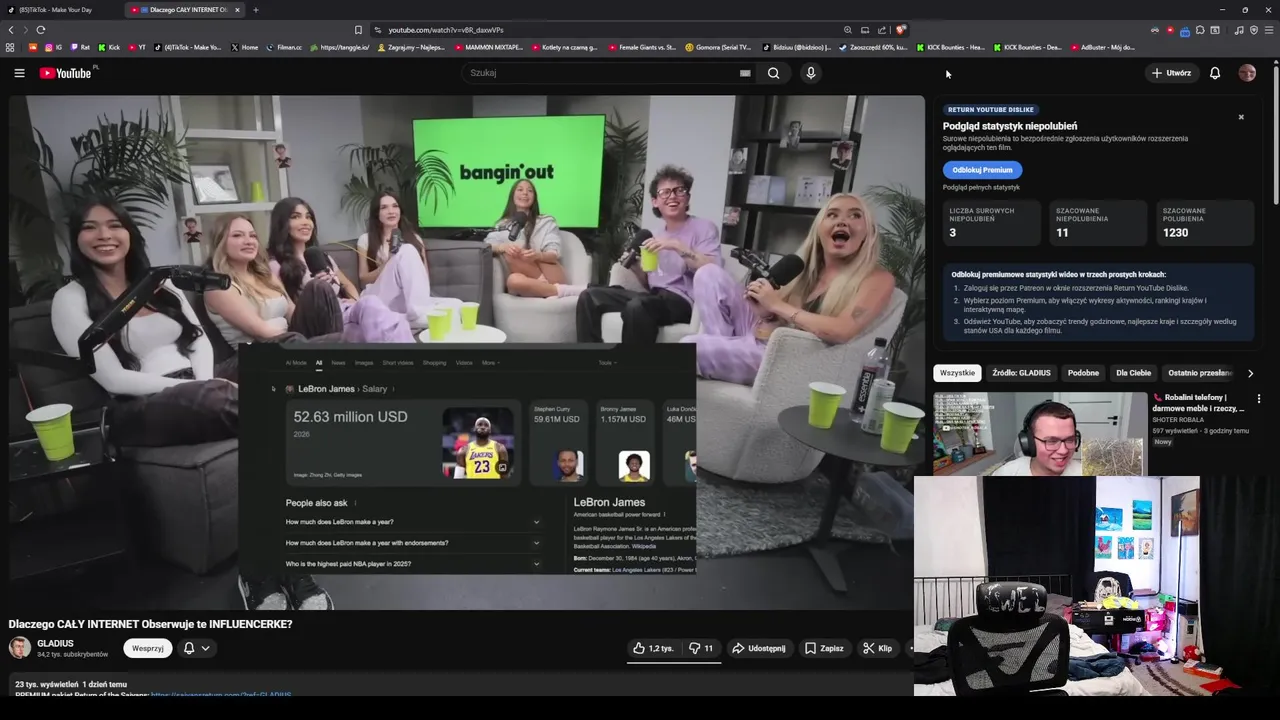The height and width of the screenshot is (720, 1280).
Task: Open the apps grid in bookmarks bar
Action: click(10, 47)
